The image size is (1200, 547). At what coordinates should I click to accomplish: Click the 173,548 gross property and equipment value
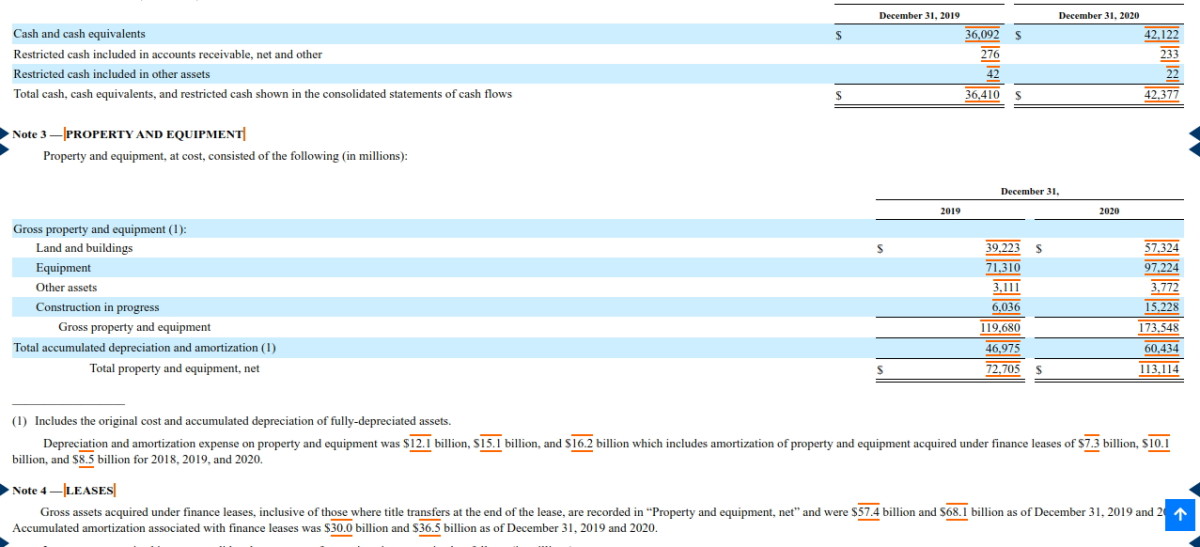tap(1159, 328)
